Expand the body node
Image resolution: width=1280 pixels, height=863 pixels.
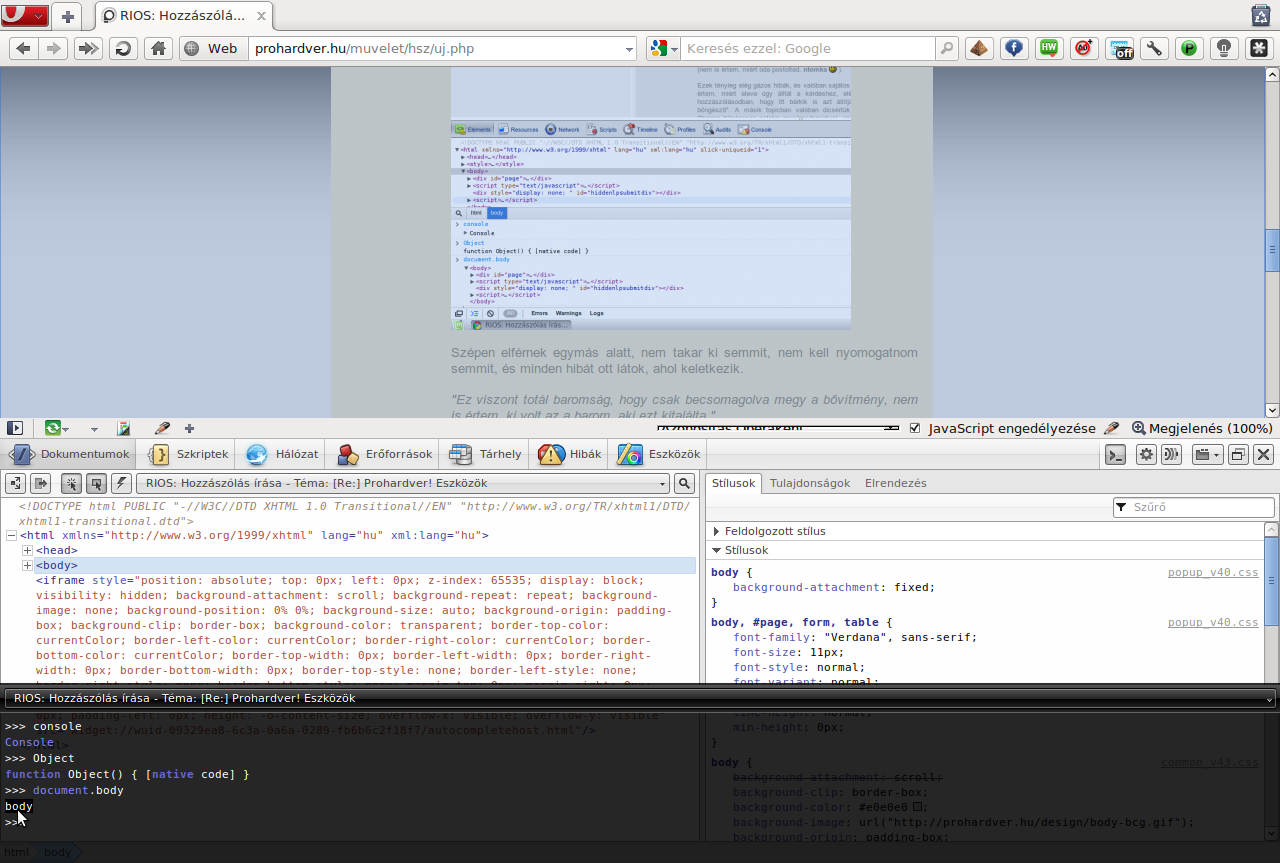tap(27, 566)
